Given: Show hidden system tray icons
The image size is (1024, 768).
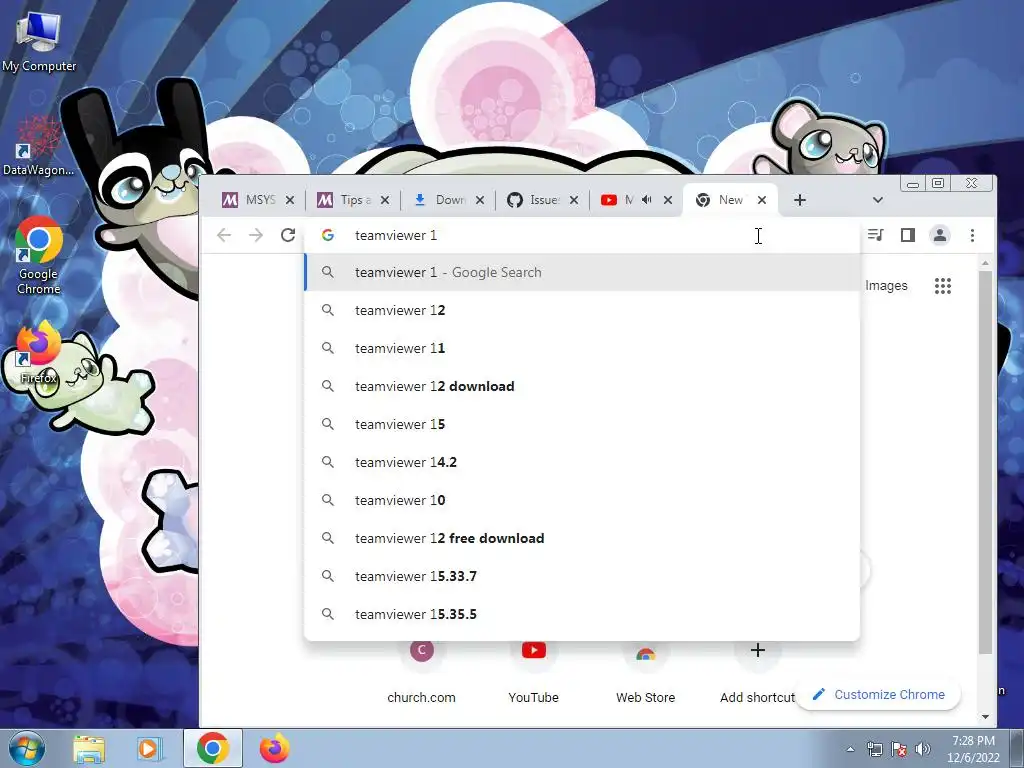Looking at the screenshot, I should [850, 749].
